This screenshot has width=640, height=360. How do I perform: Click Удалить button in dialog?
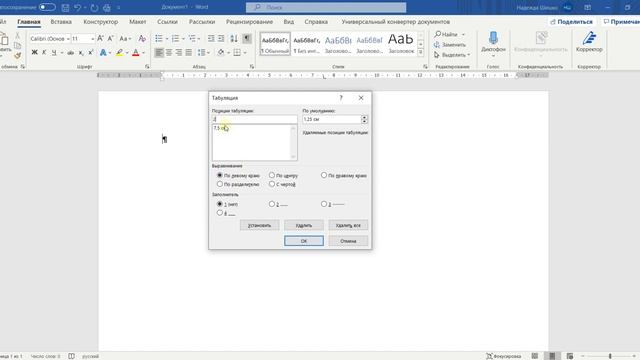tap(304, 225)
